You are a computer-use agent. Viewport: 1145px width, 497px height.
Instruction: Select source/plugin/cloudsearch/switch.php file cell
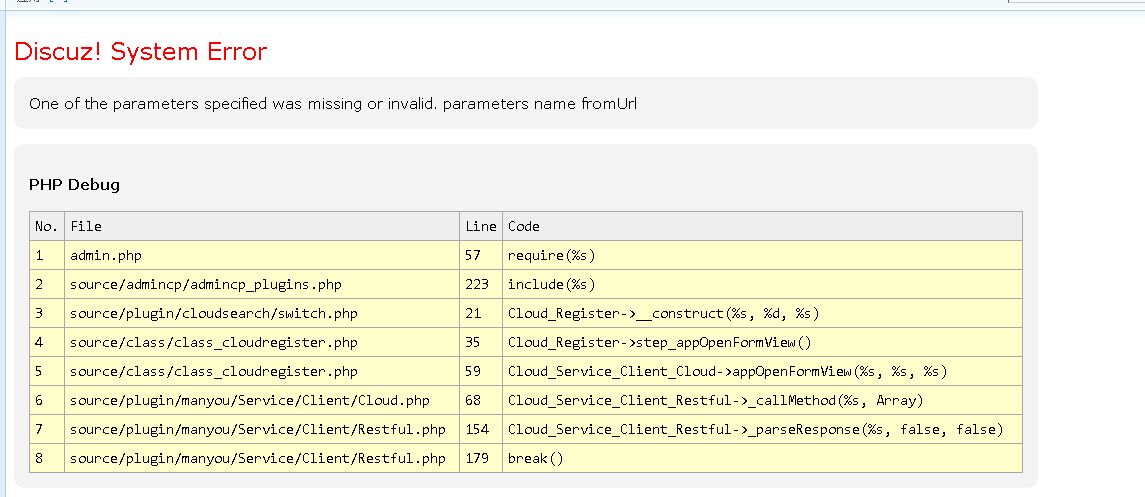262,313
